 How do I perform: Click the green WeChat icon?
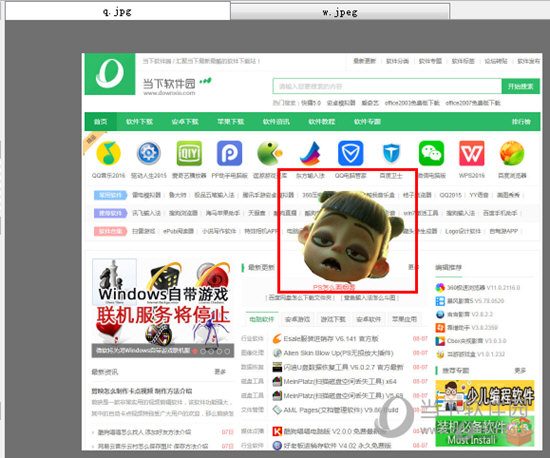click(431, 153)
